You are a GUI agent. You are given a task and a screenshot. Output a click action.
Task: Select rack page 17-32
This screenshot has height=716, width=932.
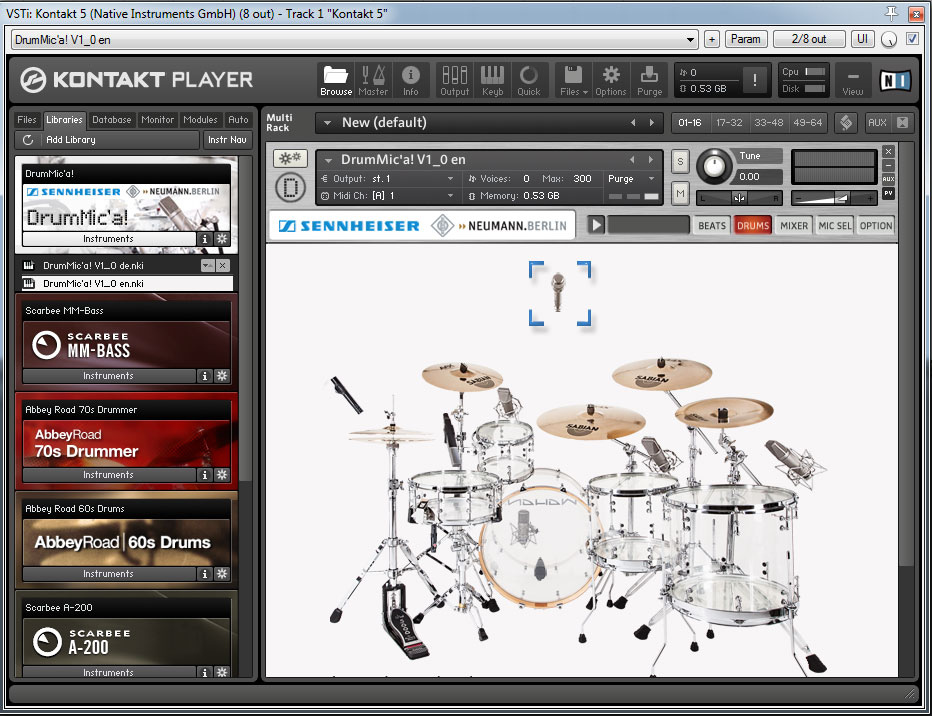(x=729, y=122)
